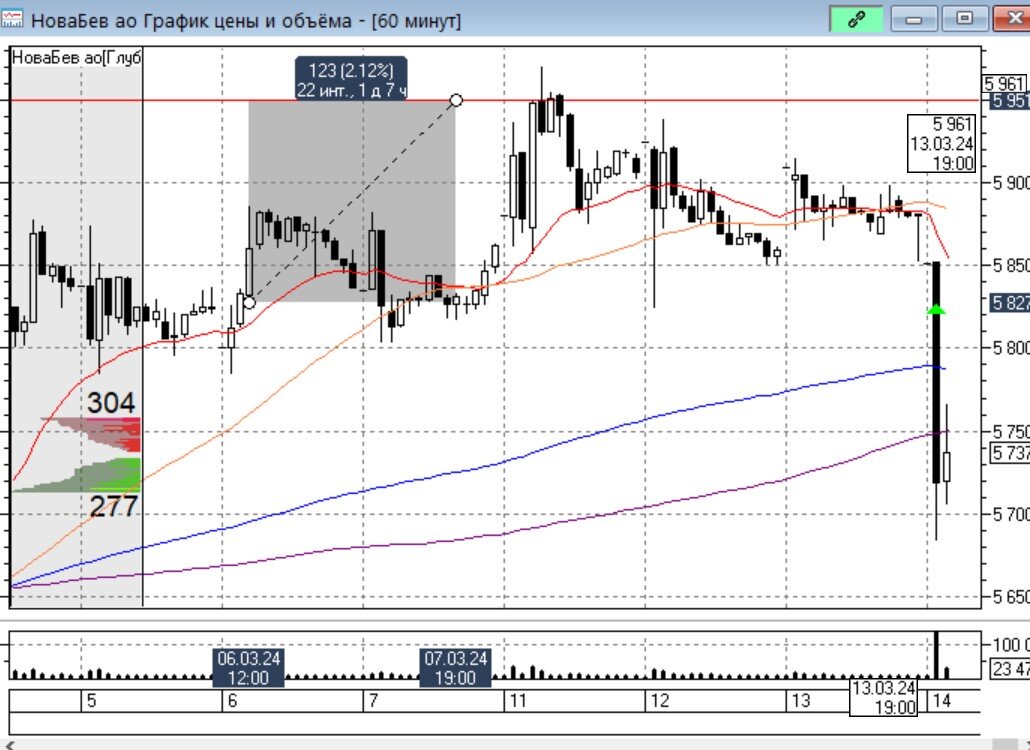
Task: Maximize the НоваБев chart window
Action: click(964, 19)
